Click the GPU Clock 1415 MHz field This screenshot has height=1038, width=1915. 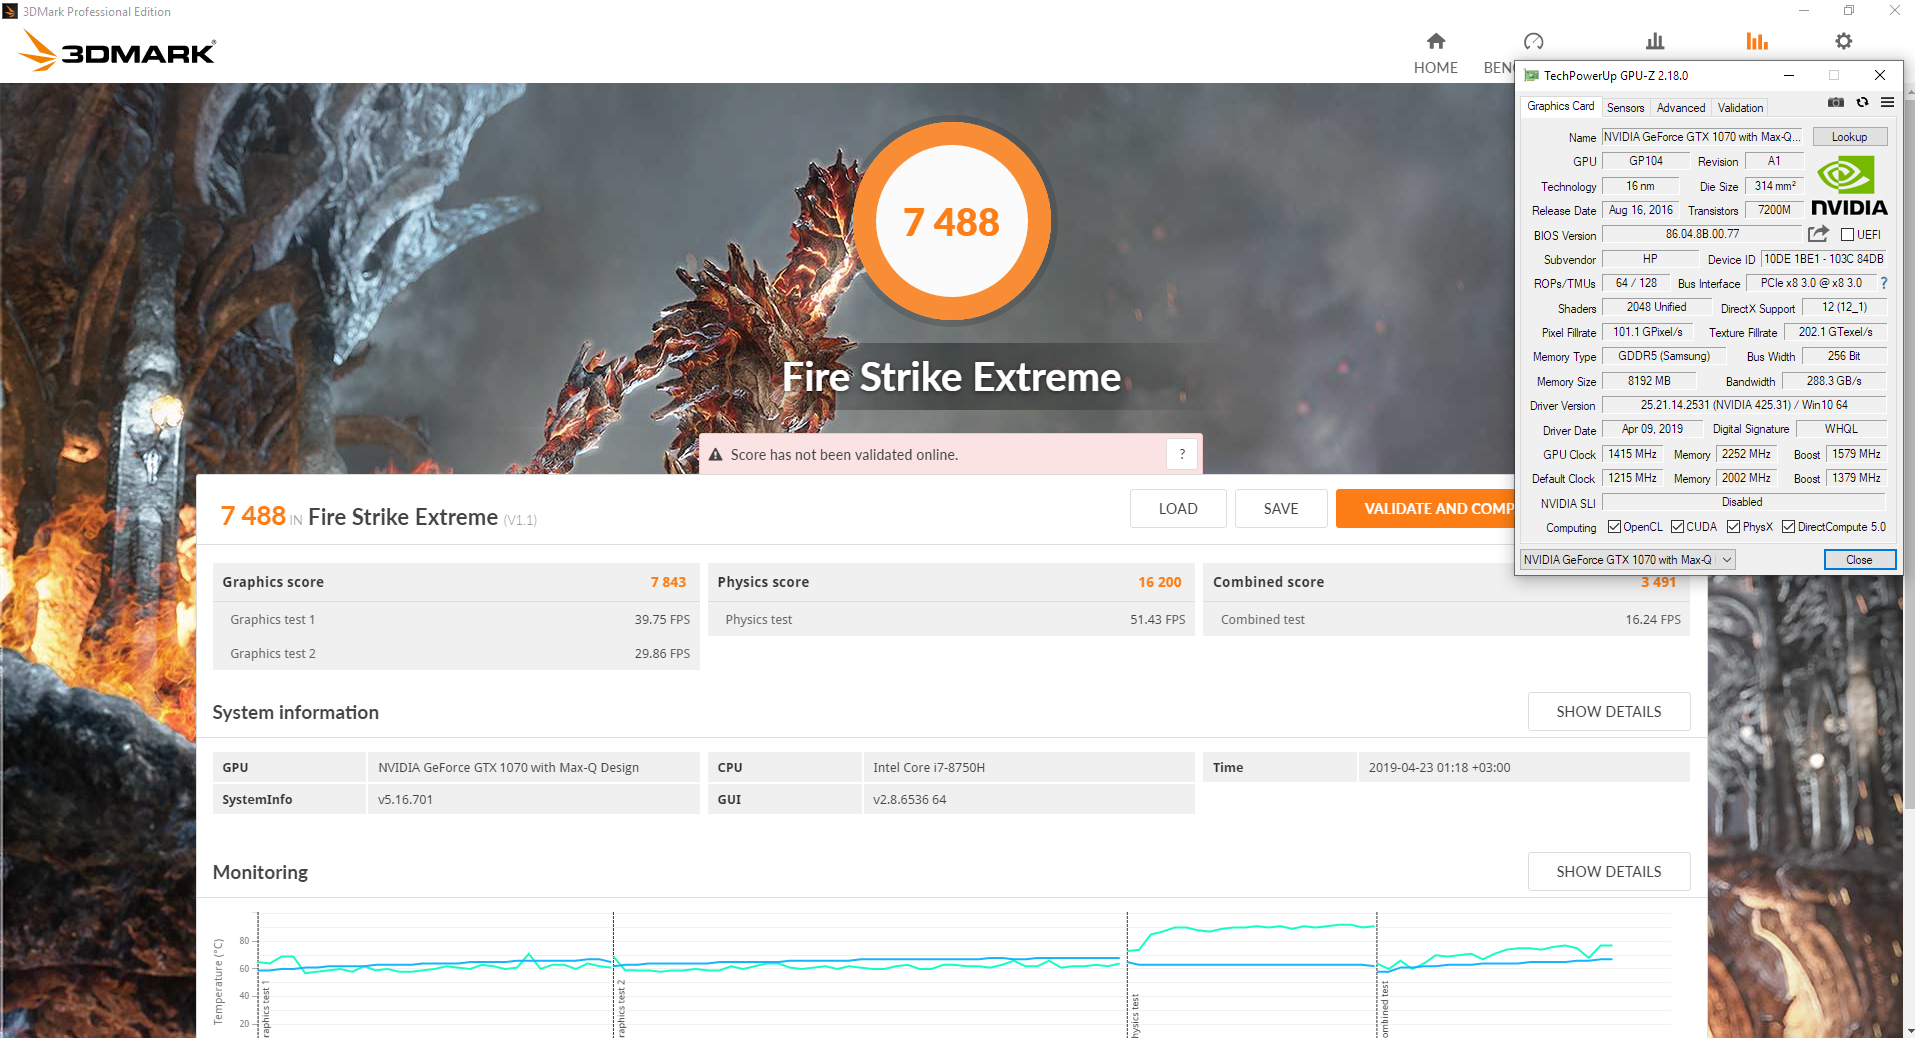[1632, 454]
